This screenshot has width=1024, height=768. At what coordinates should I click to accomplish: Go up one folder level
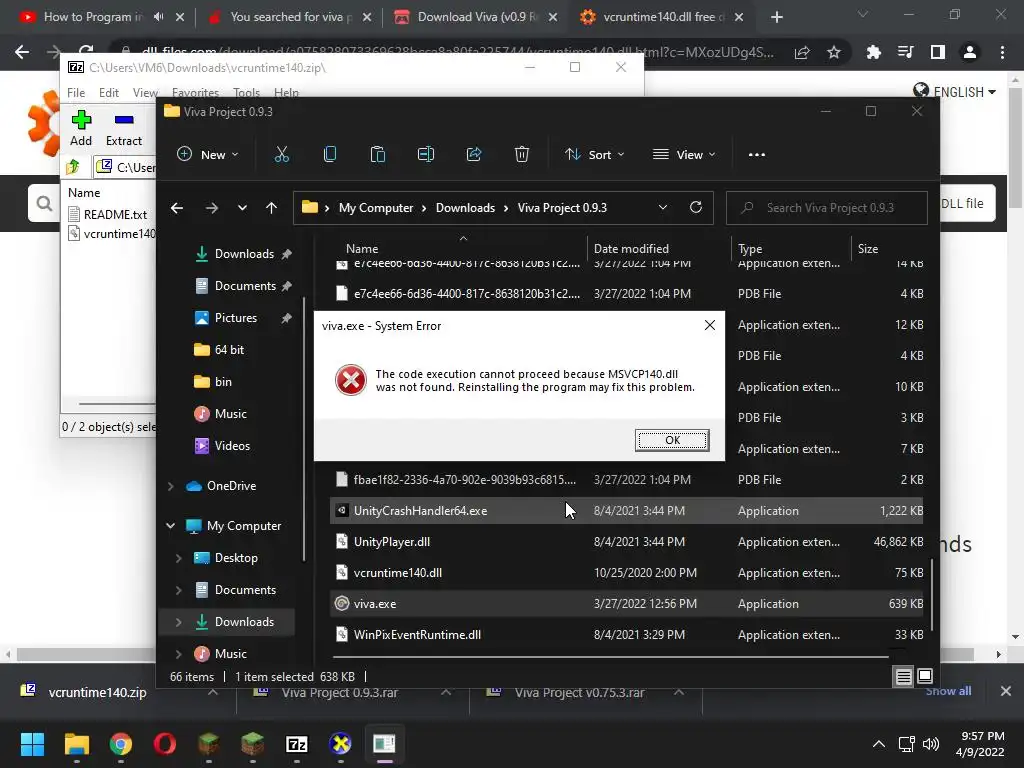(272, 208)
